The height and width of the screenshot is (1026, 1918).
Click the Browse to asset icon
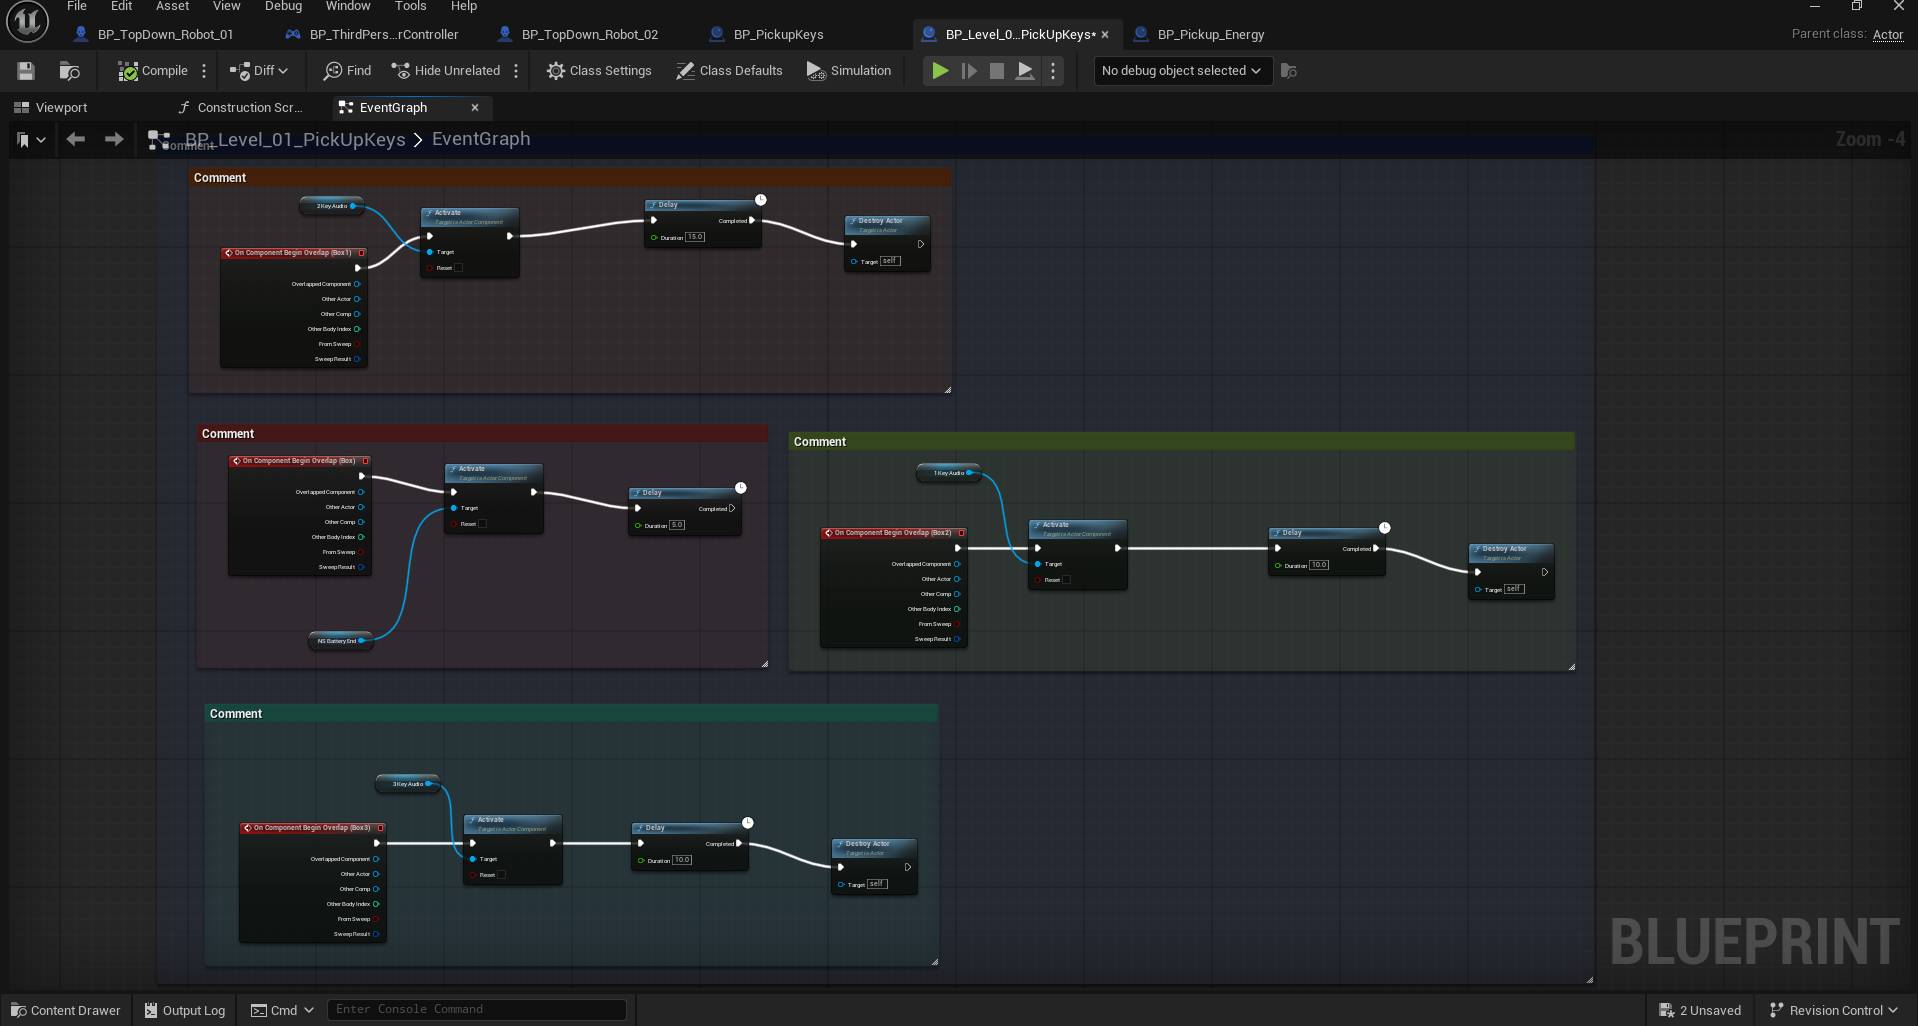(69, 71)
